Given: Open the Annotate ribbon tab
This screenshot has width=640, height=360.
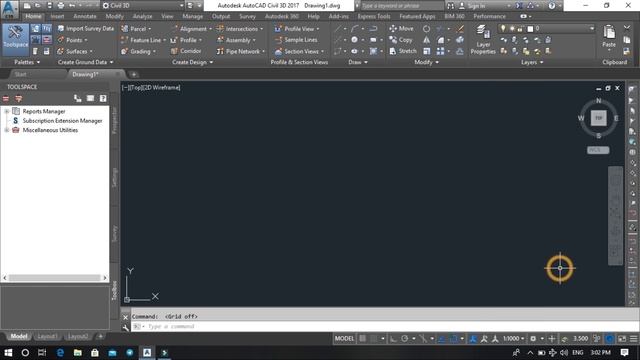Looking at the screenshot, I should tap(84, 16).
